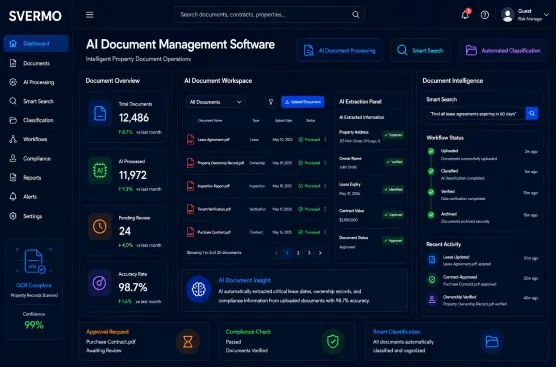Open the Lease Agreement.pdf row

pyautogui.click(x=256, y=139)
